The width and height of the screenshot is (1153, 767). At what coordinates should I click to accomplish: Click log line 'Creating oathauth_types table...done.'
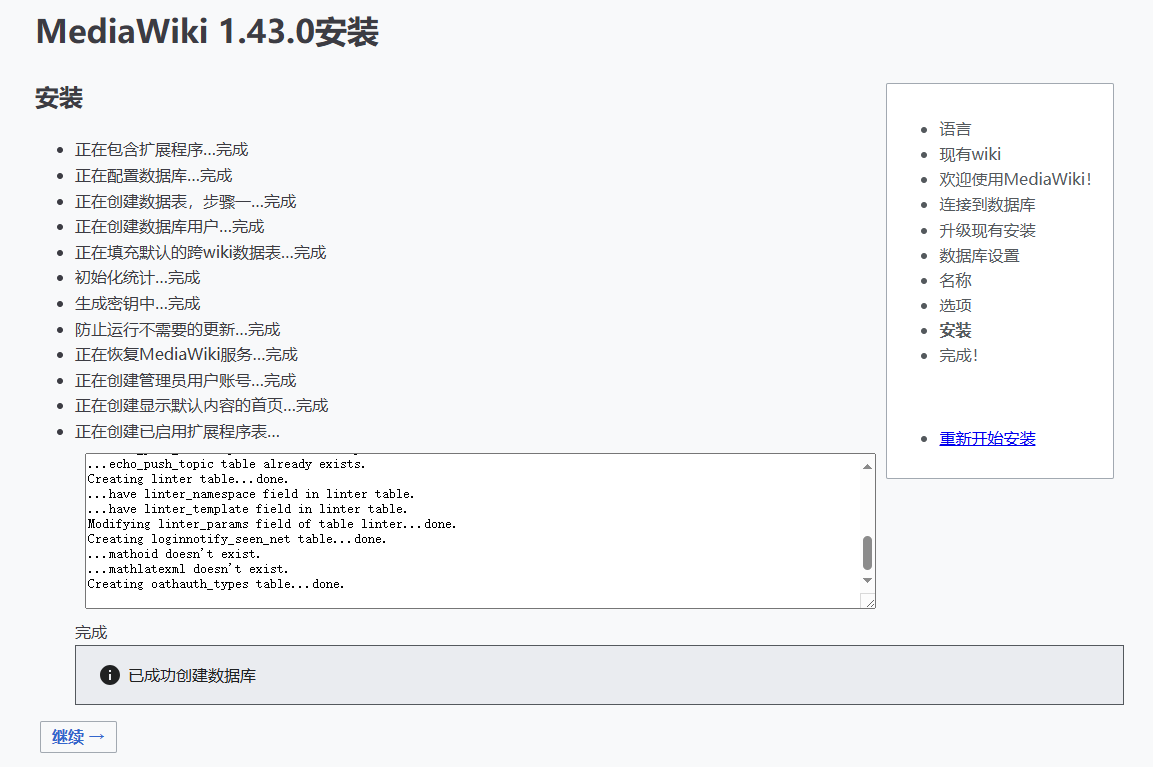[215, 585]
